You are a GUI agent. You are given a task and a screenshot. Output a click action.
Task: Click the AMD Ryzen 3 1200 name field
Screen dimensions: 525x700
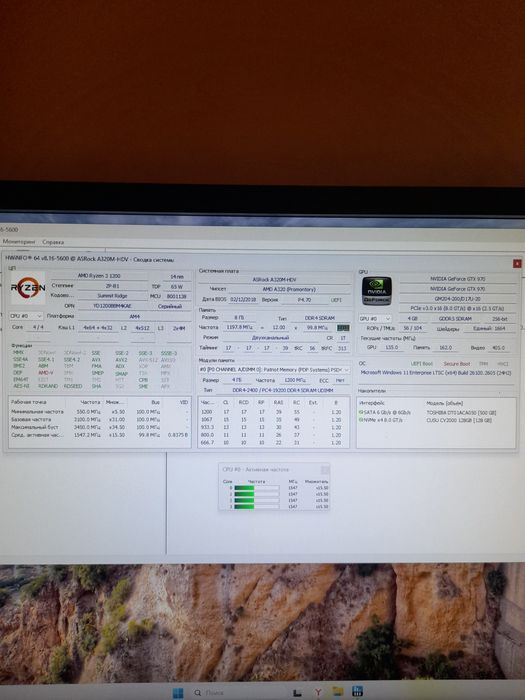[99, 276]
